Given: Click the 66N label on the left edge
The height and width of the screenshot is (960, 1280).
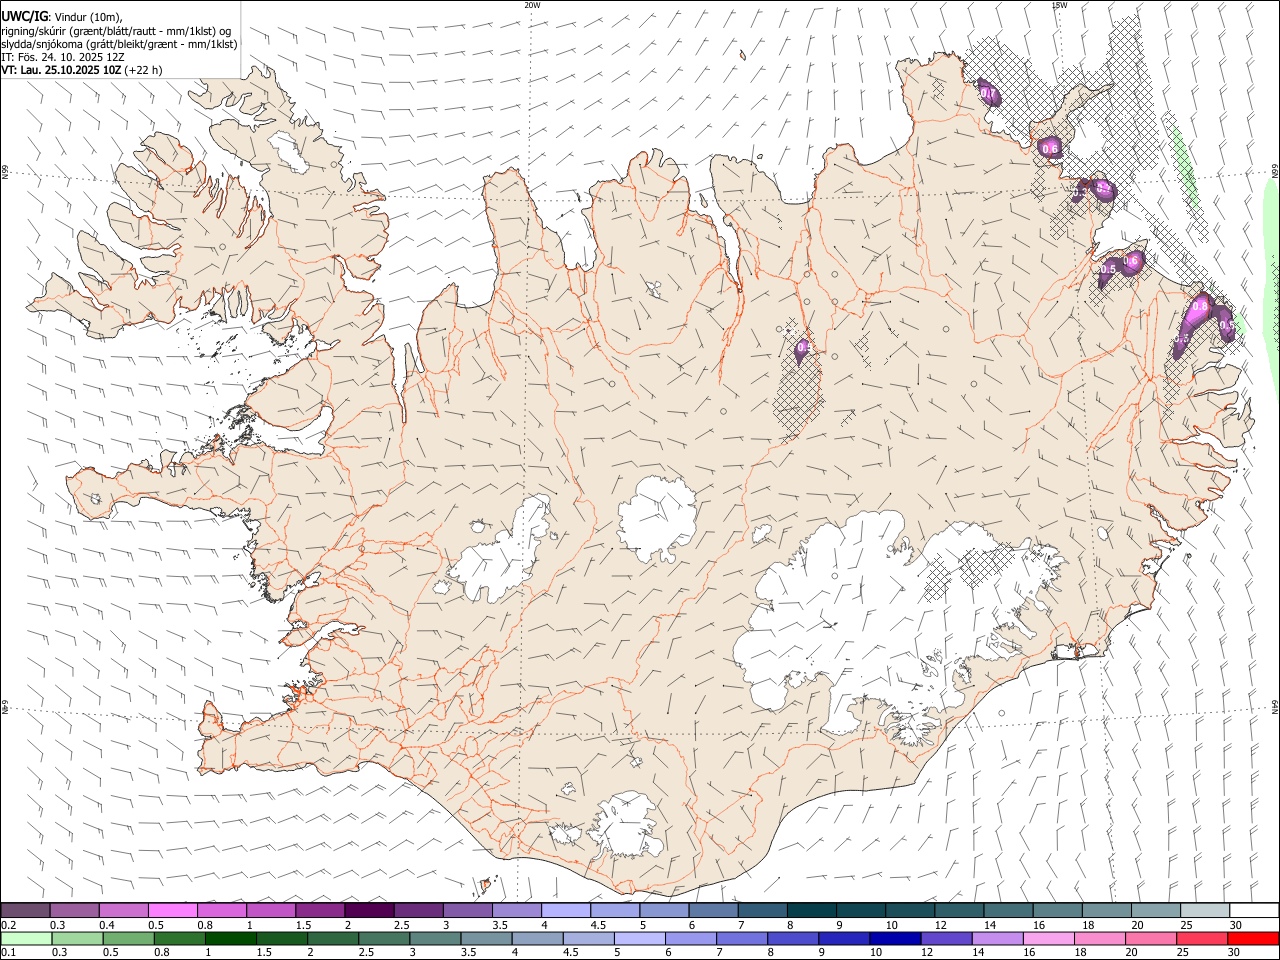Looking at the screenshot, I should coord(5,172).
